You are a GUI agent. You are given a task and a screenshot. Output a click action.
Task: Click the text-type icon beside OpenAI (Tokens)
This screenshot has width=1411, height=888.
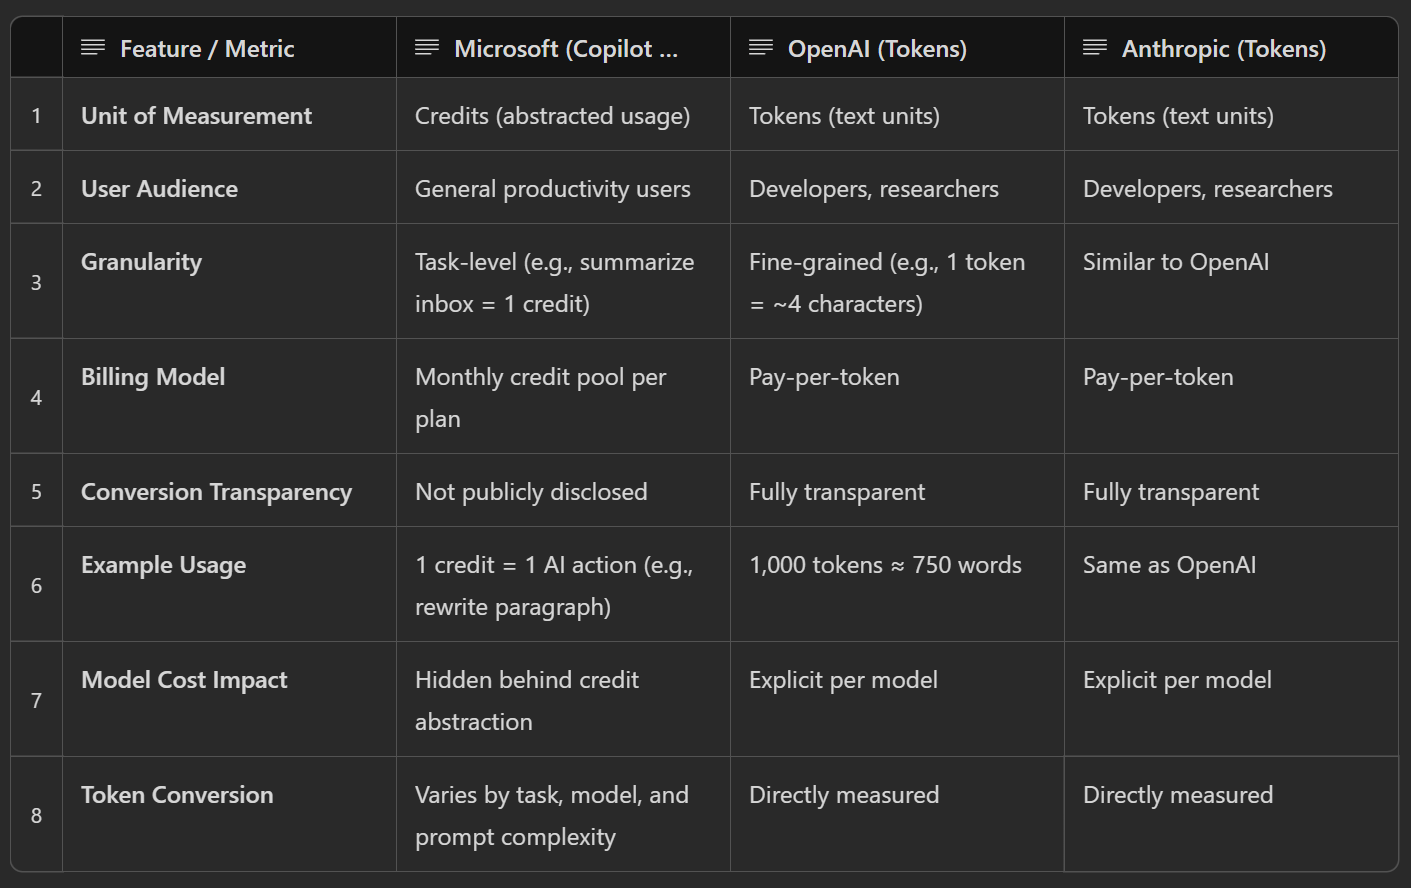coord(761,48)
